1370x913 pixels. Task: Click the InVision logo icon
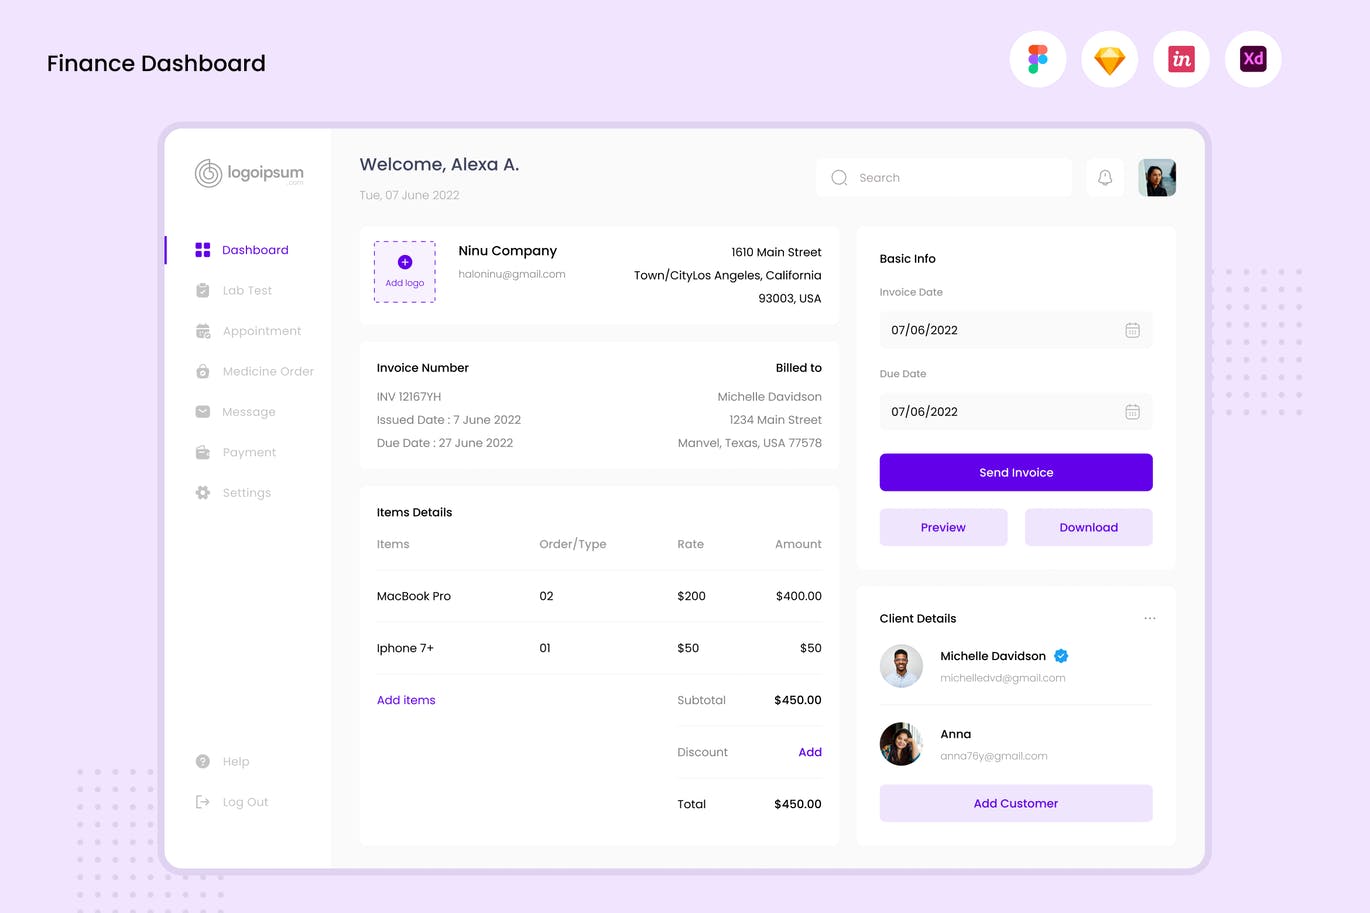(x=1181, y=59)
